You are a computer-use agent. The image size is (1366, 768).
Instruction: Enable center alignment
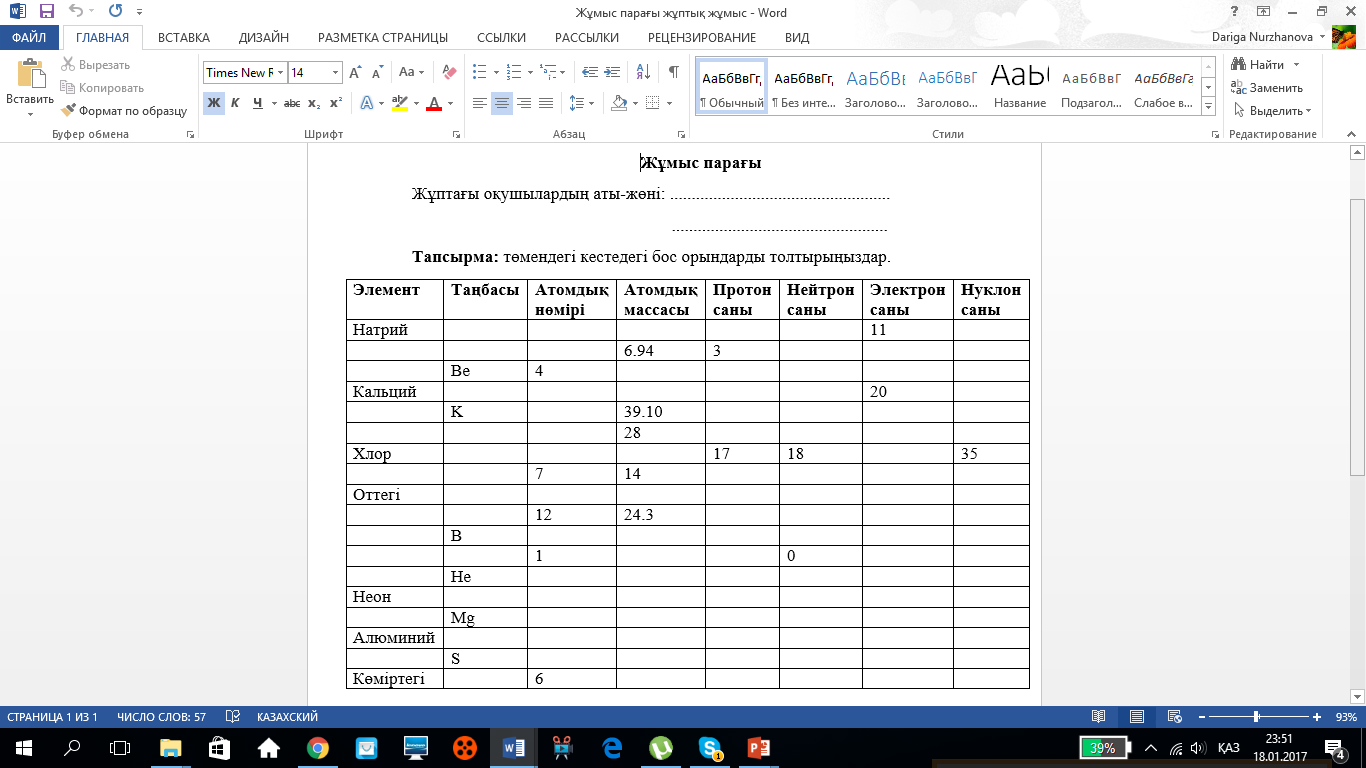click(502, 103)
